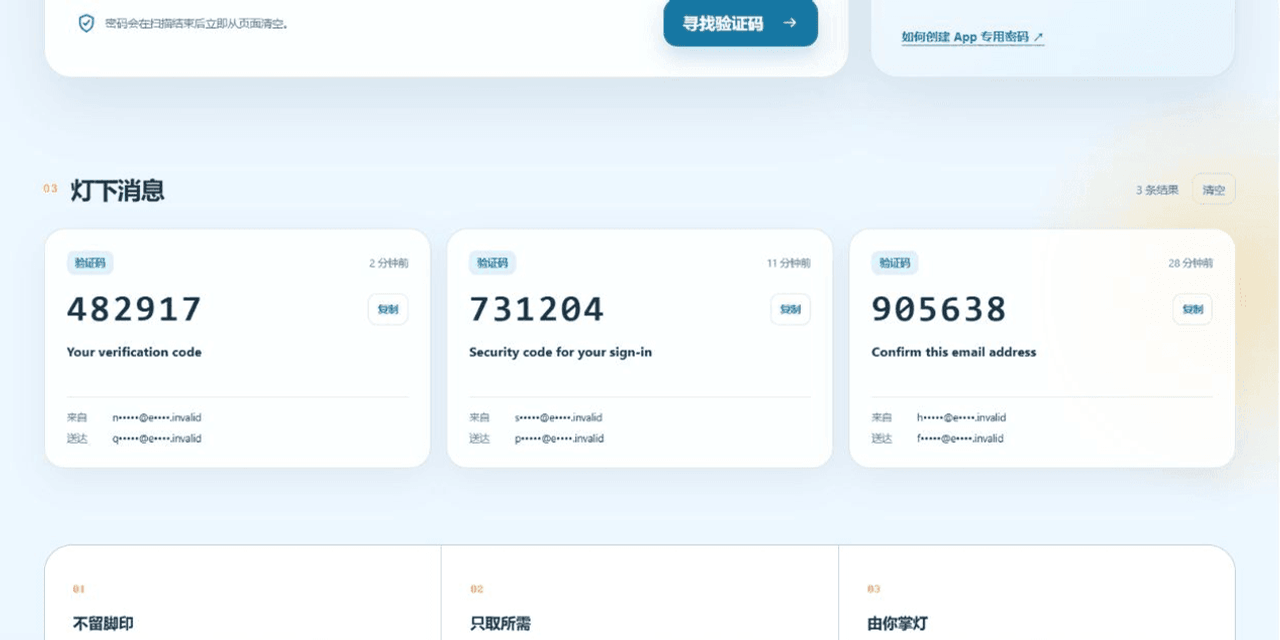
Task: Click the 2 分钟前 timestamp
Action: [388, 263]
